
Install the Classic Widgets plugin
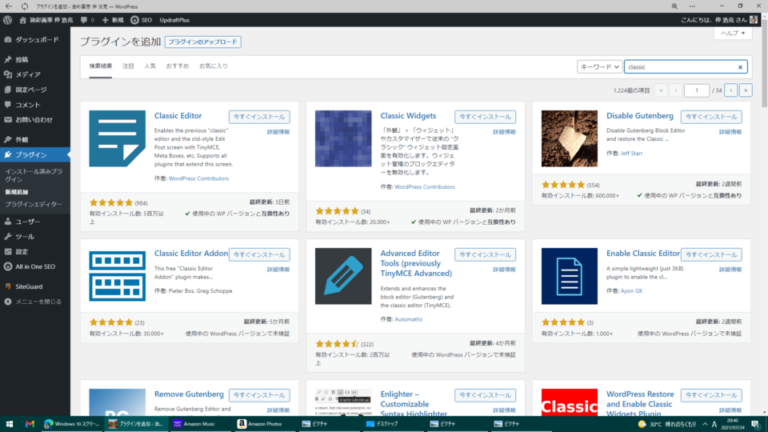485,117
